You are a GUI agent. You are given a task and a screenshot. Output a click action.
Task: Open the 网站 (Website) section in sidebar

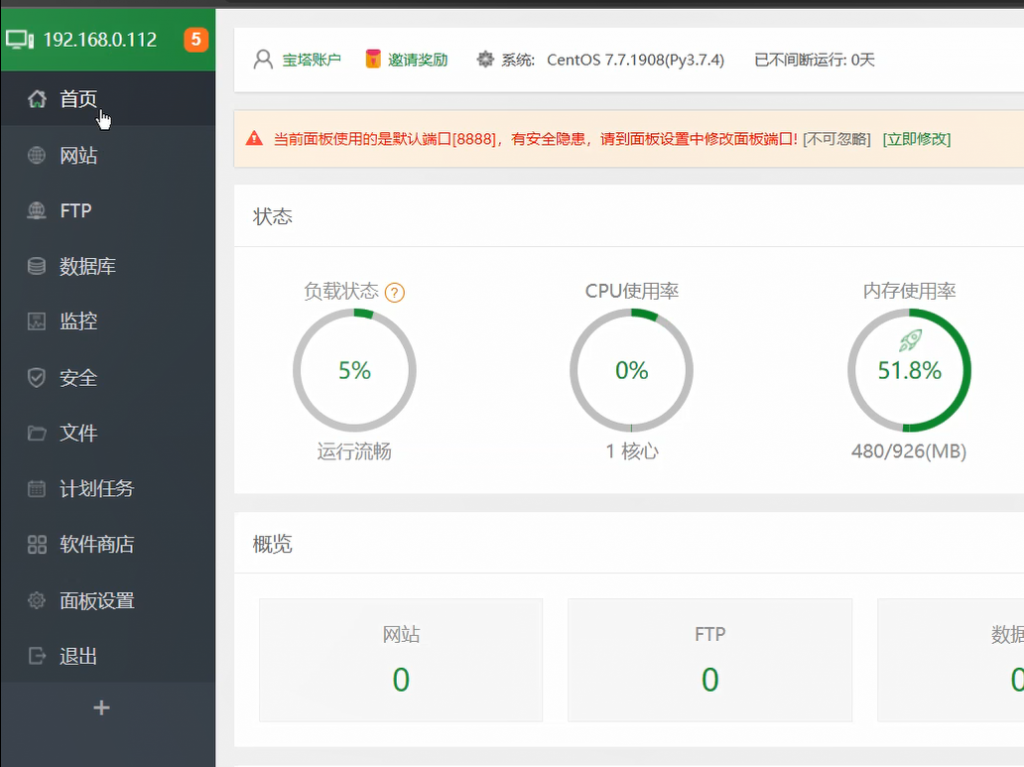80,155
